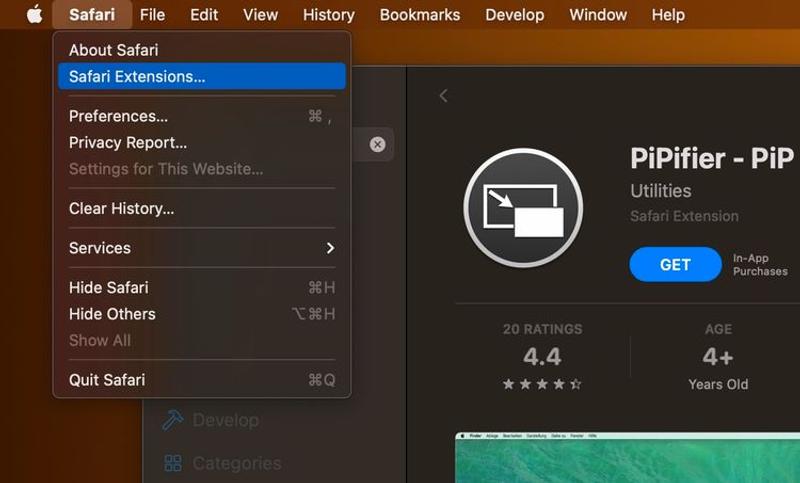Click GET to download PiPifier
Screen dimensions: 800x483
click(x=675, y=264)
